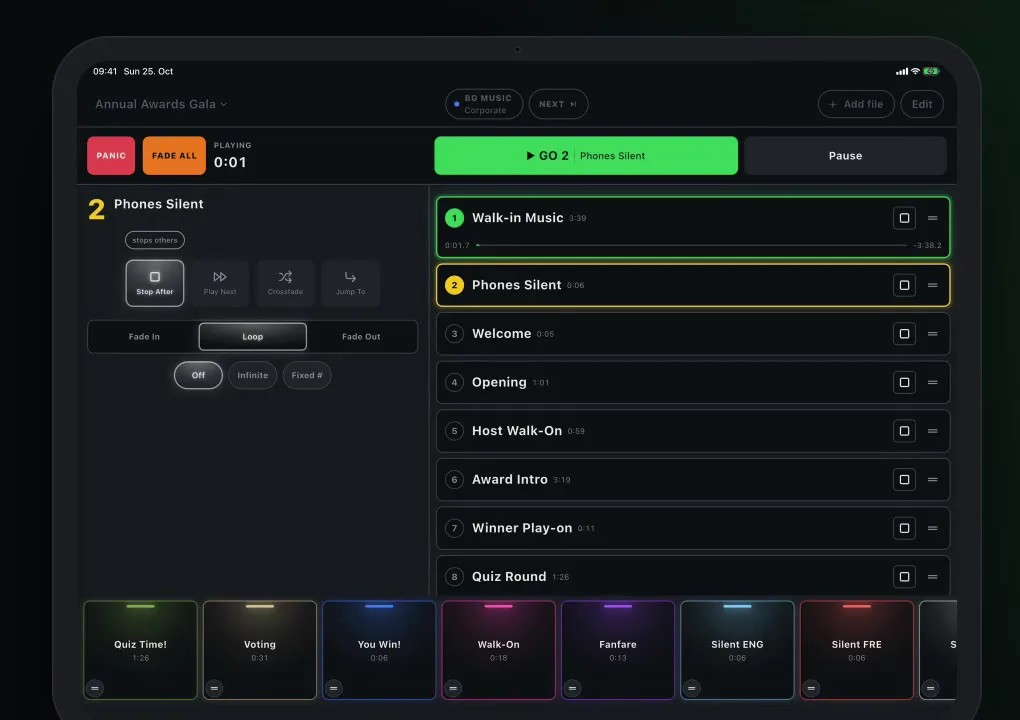Screen dimensions: 1020x720
Task: Click the Add file button
Action: click(856, 104)
